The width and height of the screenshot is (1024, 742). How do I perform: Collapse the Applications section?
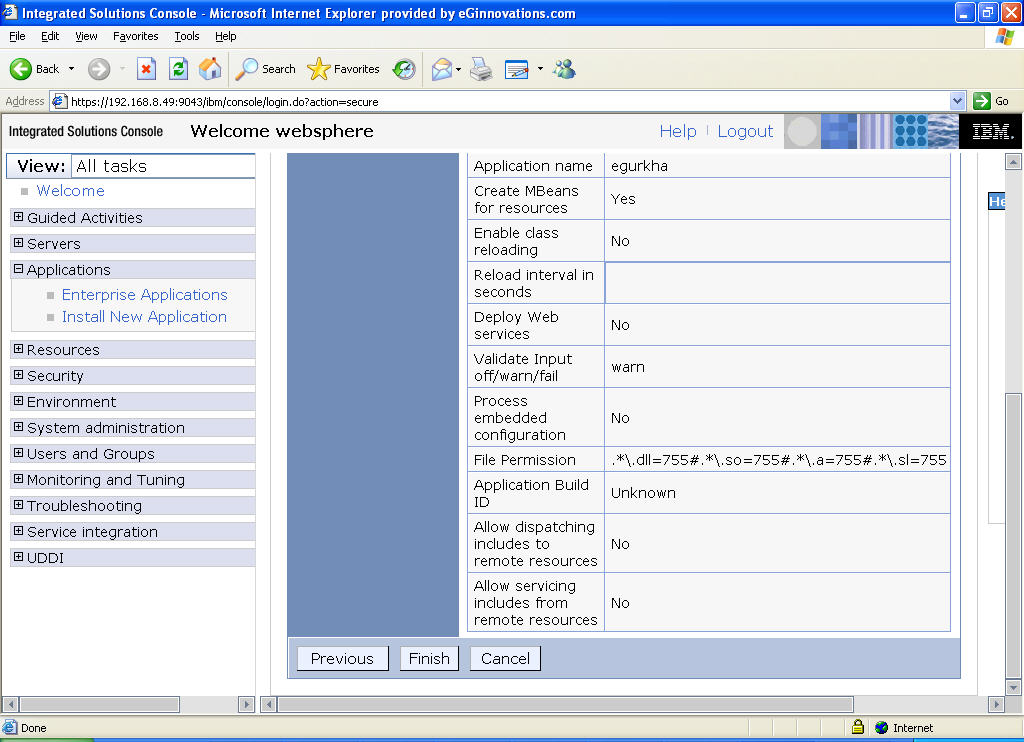coord(18,269)
